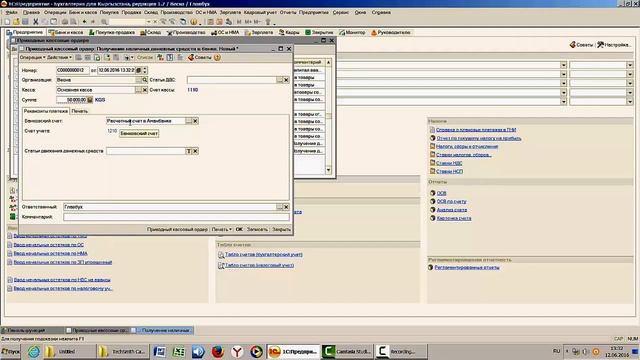Open the Карточка счета link
This screenshot has height=360, width=640.
(454, 218)
